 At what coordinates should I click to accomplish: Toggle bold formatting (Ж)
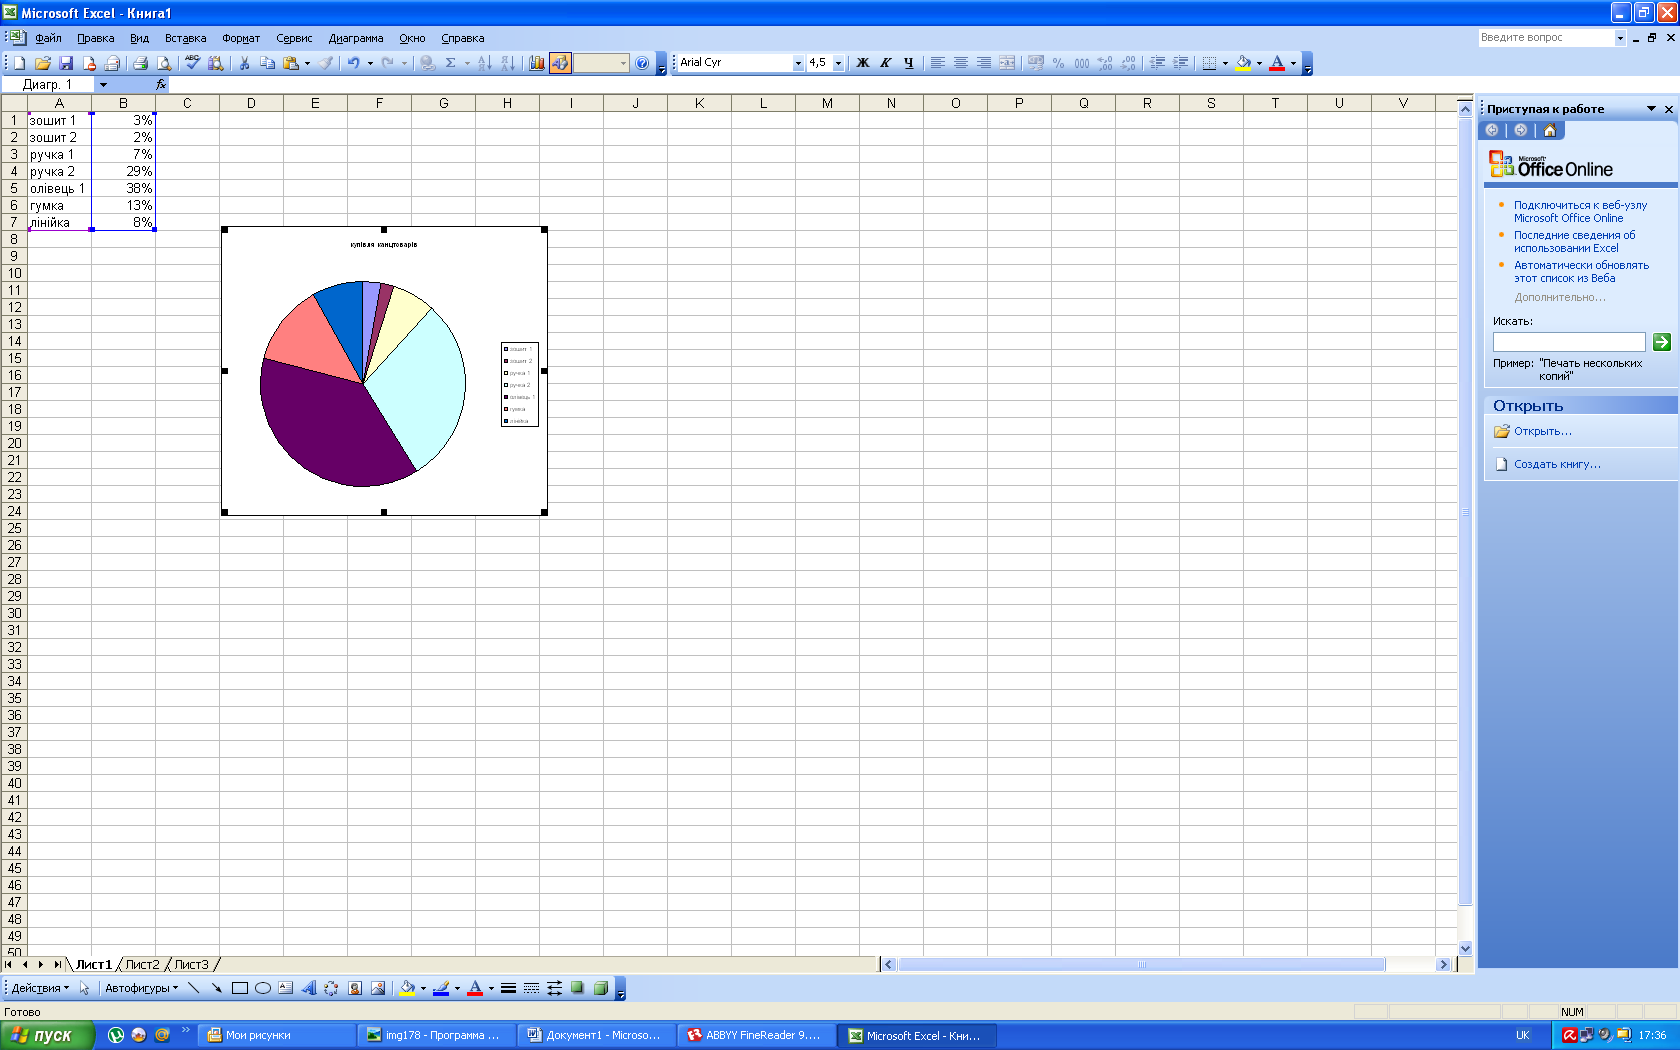pos(862,63)
